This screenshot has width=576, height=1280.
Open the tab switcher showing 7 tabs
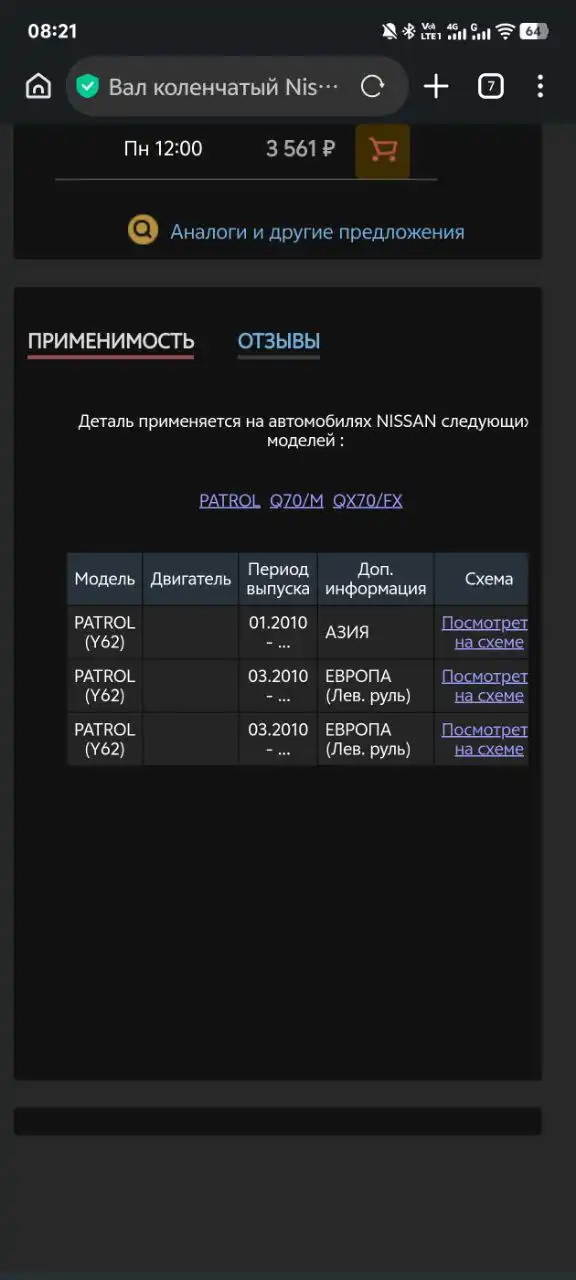coord(490,86)
